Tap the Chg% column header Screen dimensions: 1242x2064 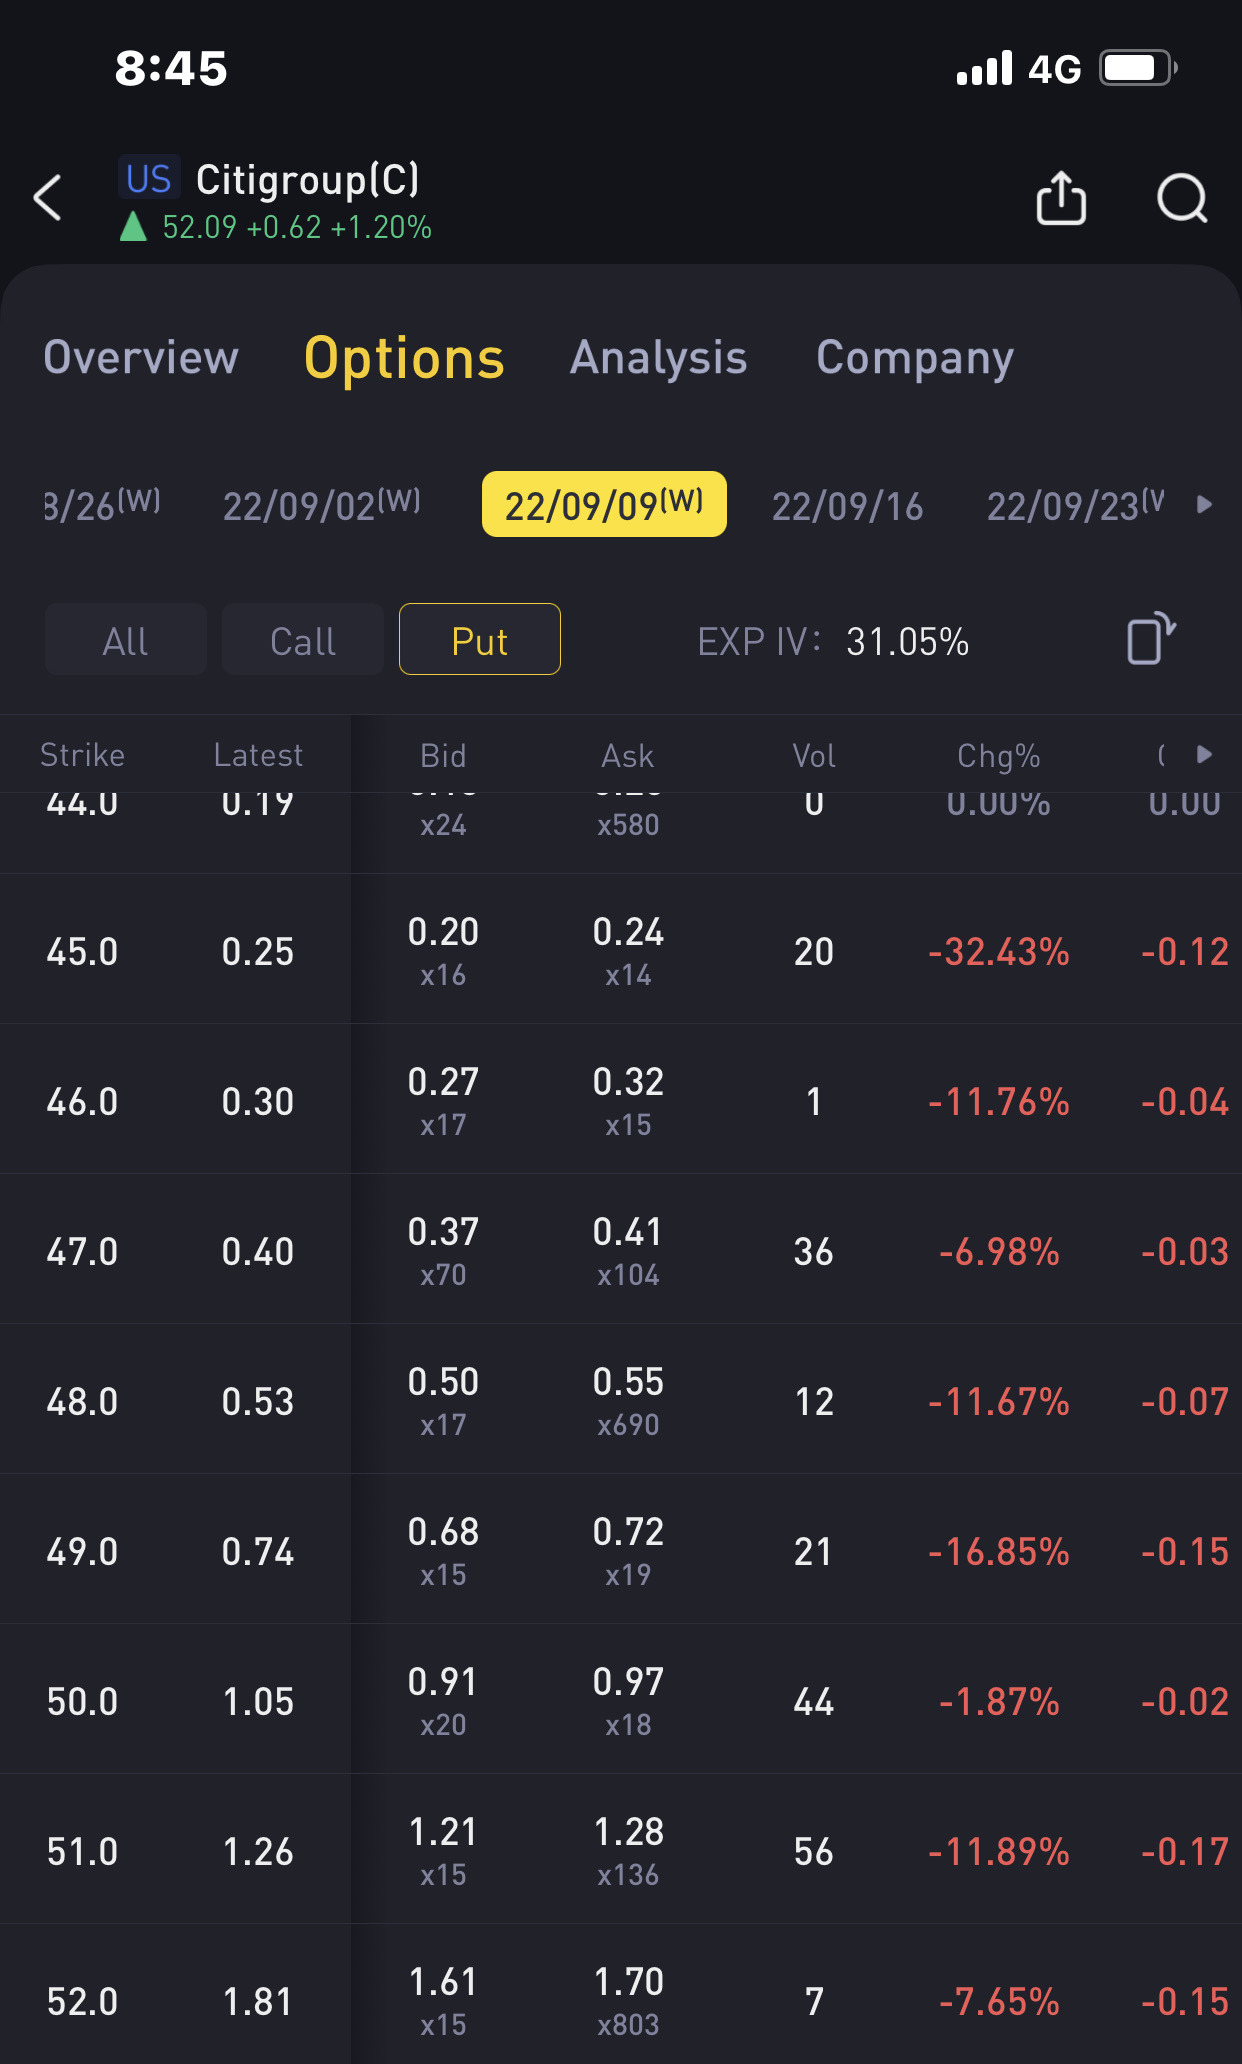[998, 756]
